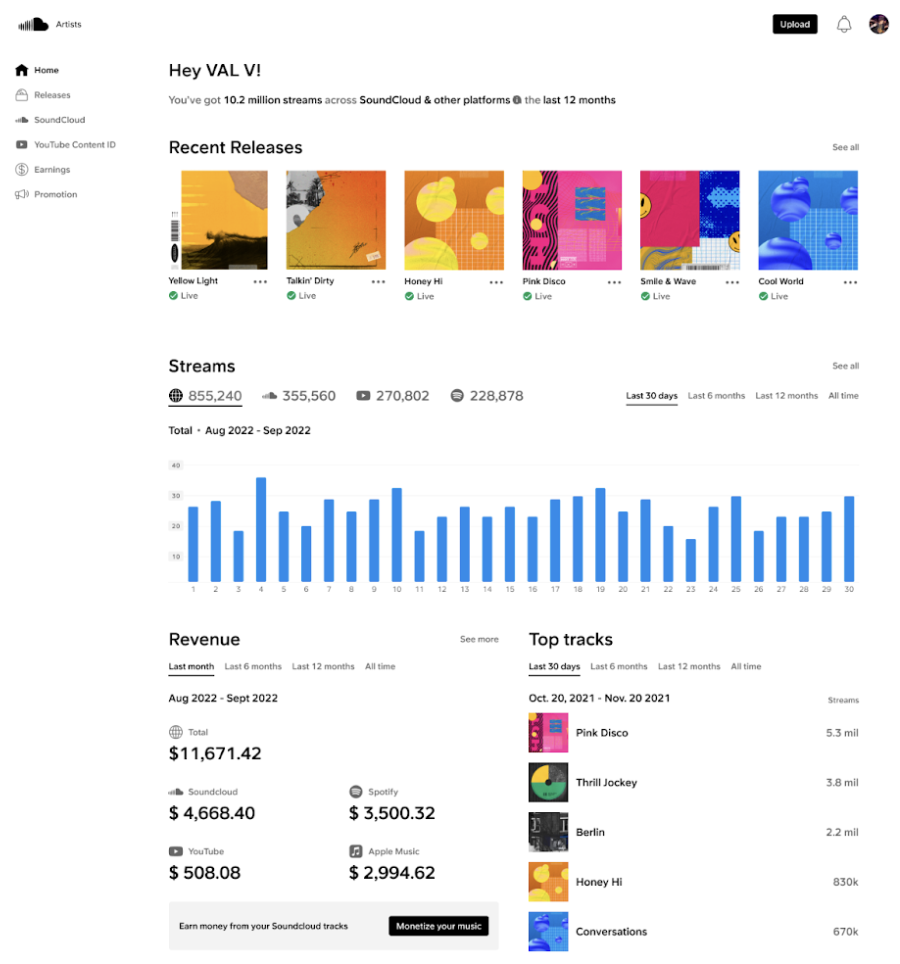Switch Streams to Last 6 months

(x=716, y=396)
